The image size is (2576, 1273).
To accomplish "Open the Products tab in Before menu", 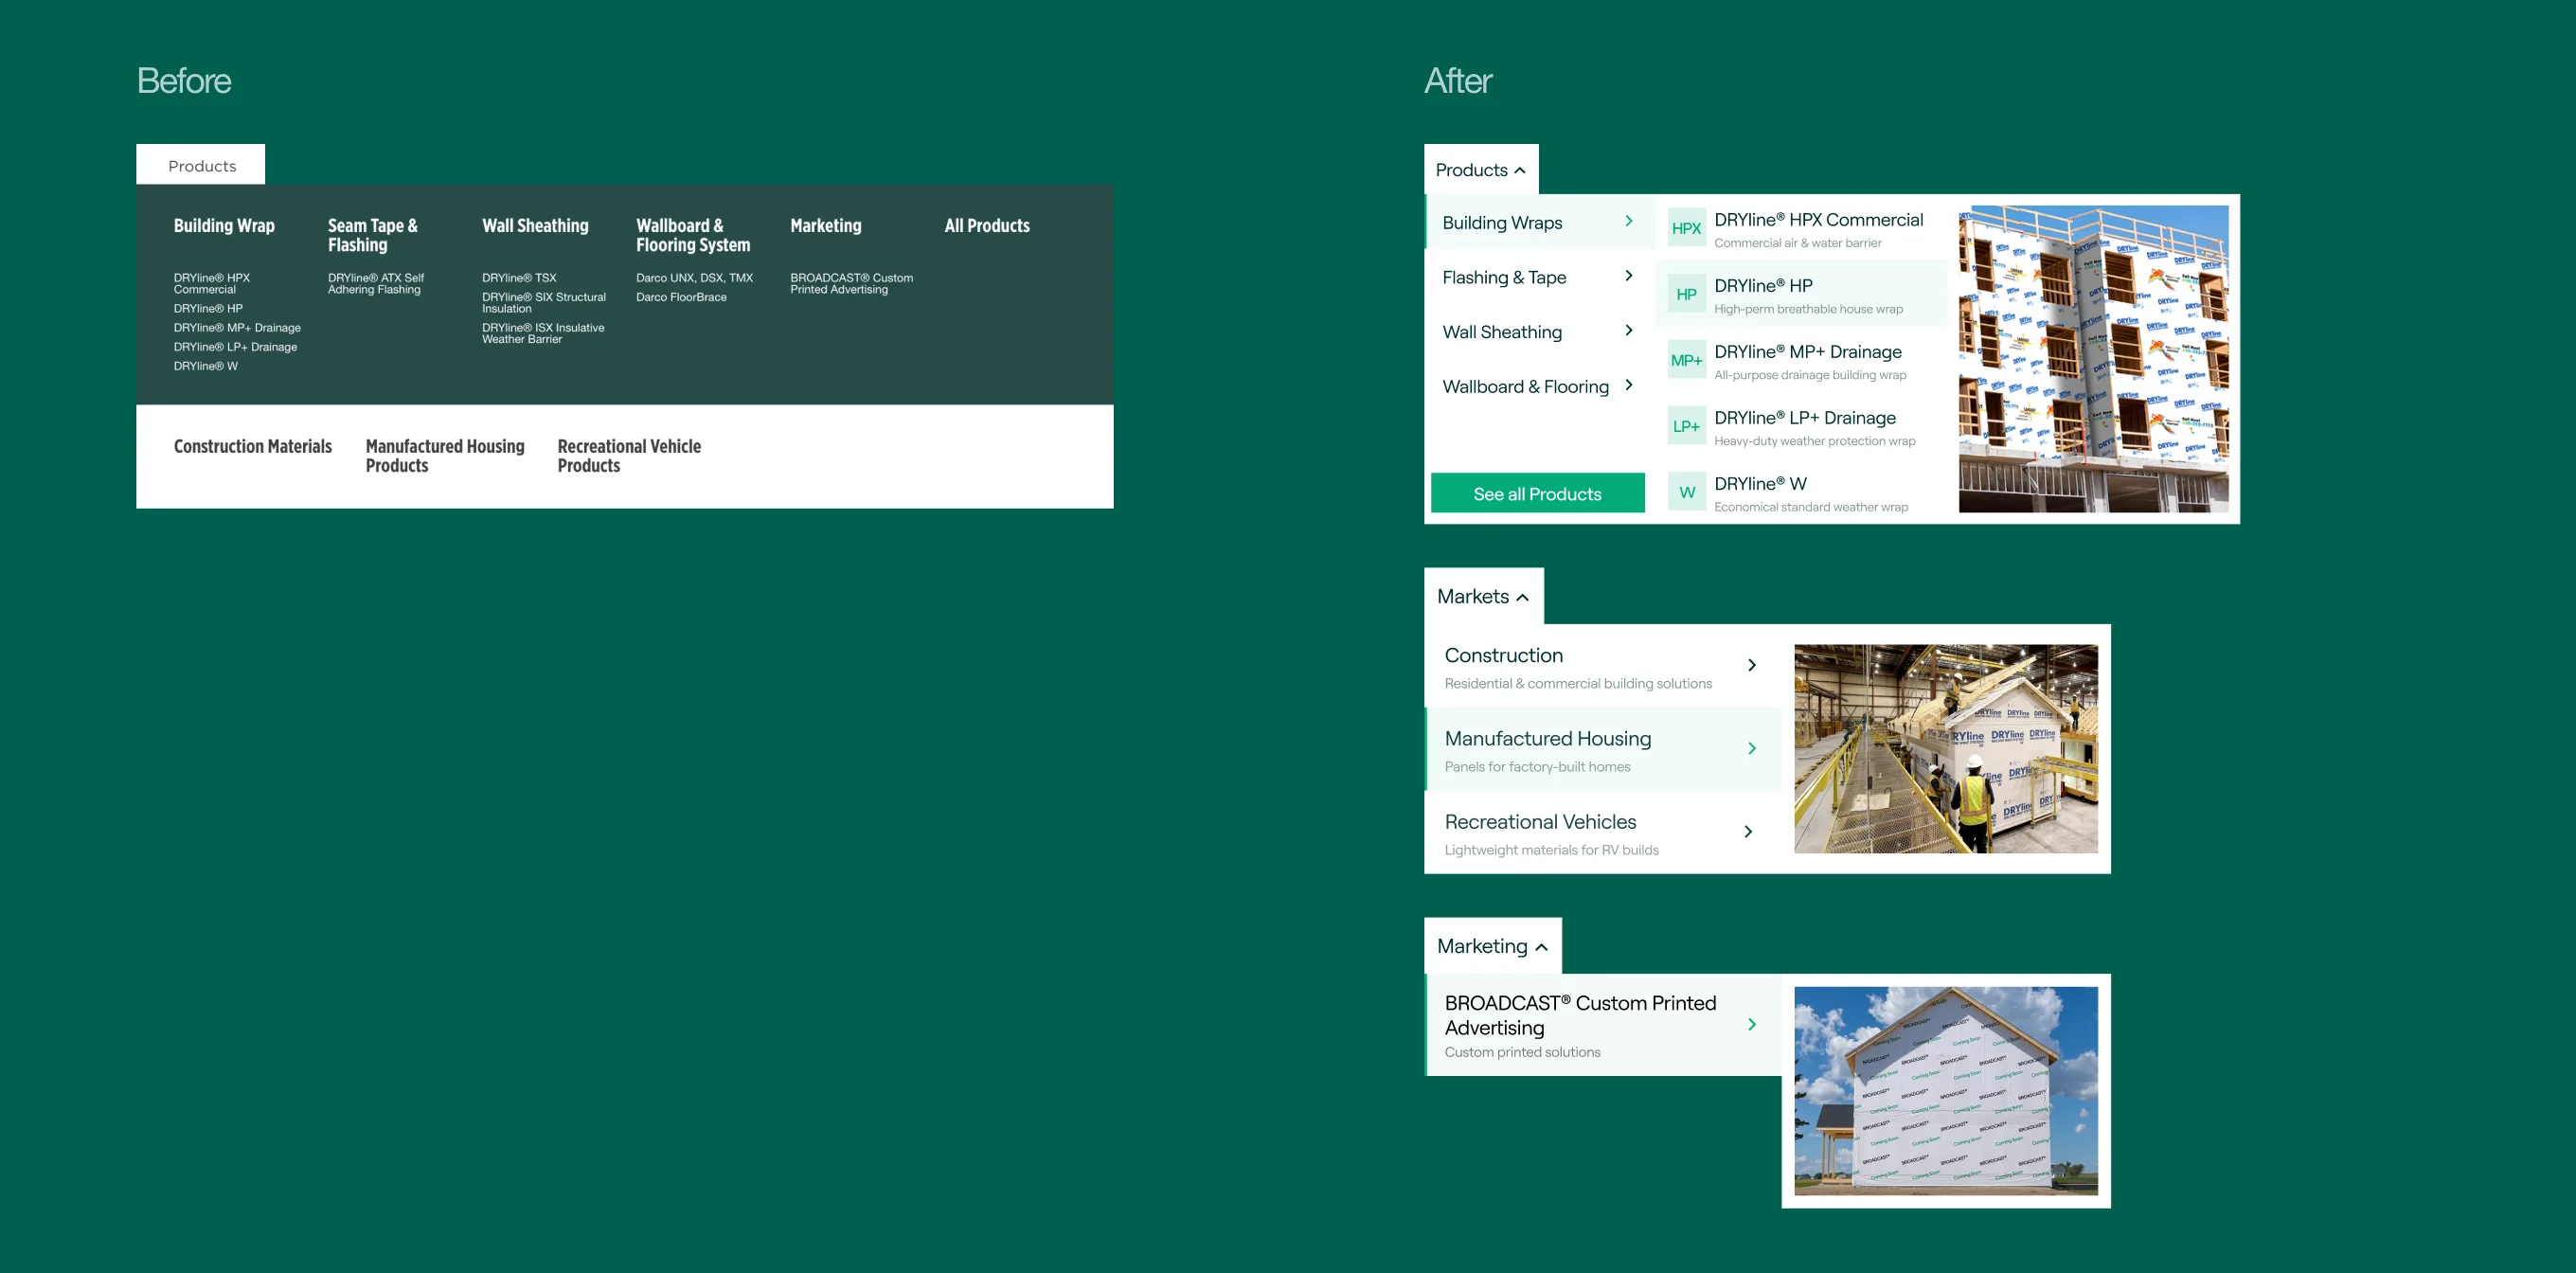I will (201, 165).
